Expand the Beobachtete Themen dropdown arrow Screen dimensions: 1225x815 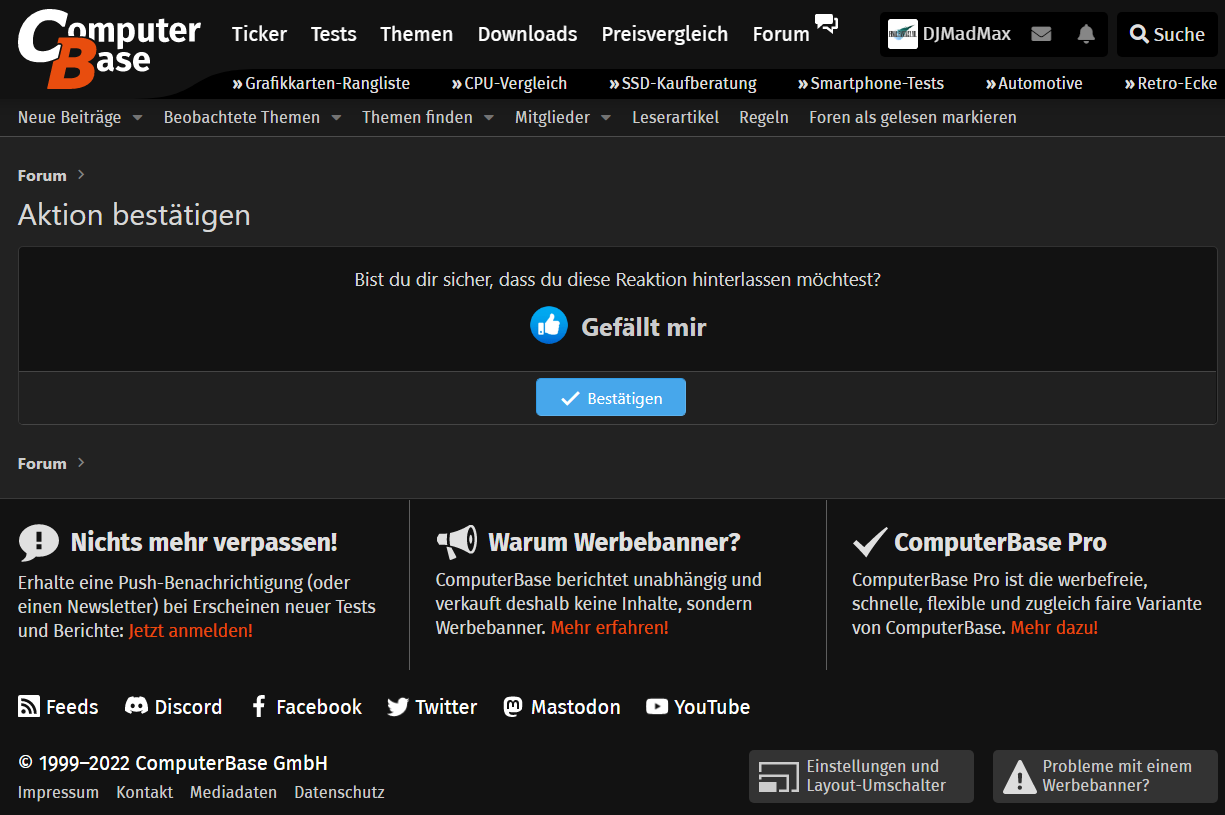tap(337, 118)
